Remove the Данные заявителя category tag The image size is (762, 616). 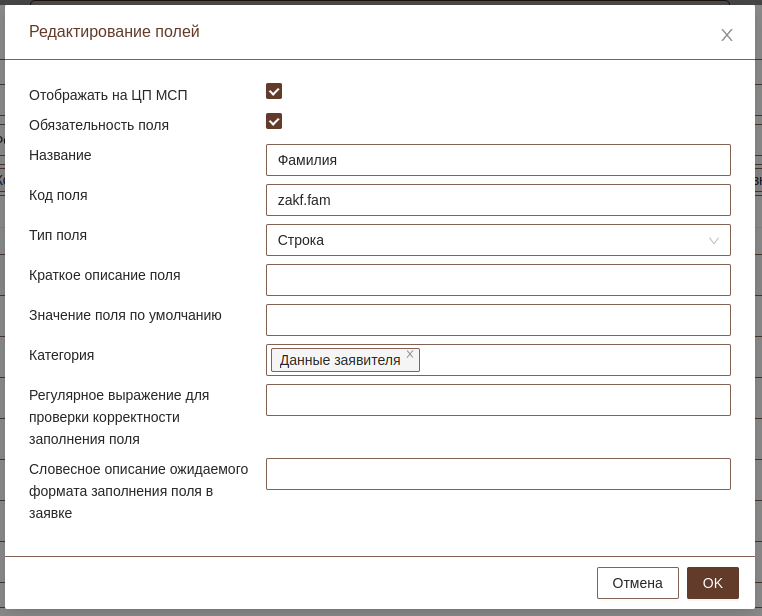[x=410, y=354]
